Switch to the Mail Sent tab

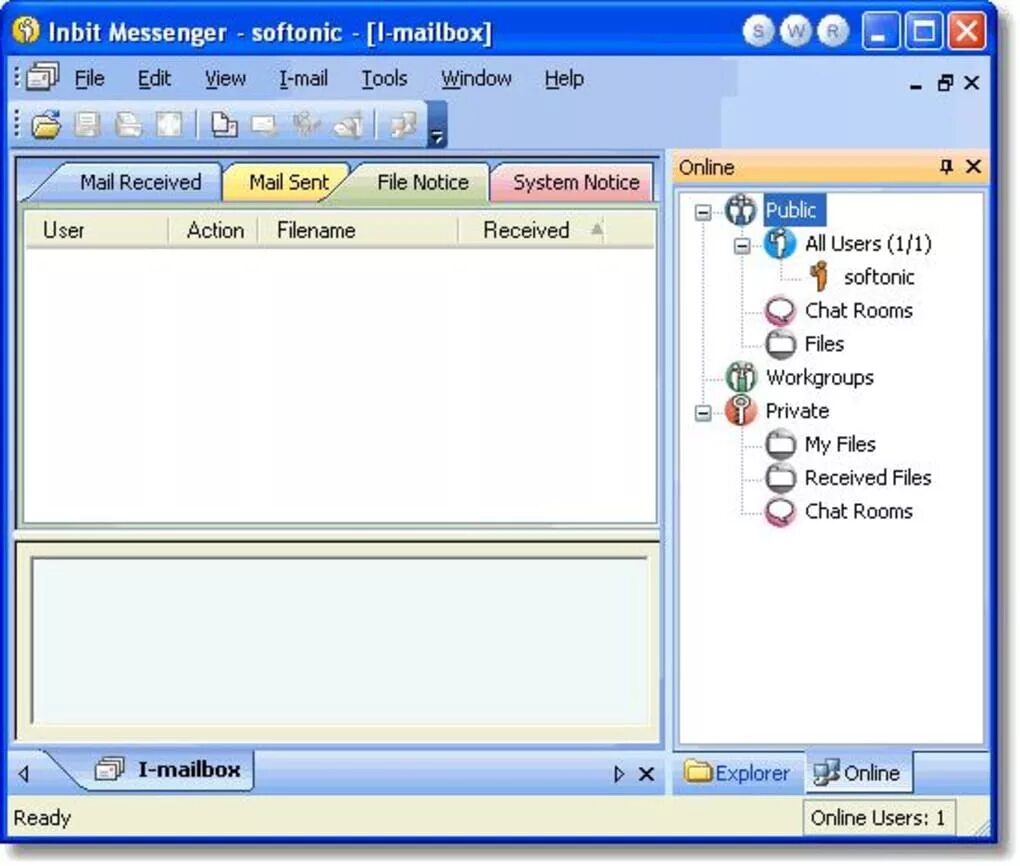click(x=288, y=182)
